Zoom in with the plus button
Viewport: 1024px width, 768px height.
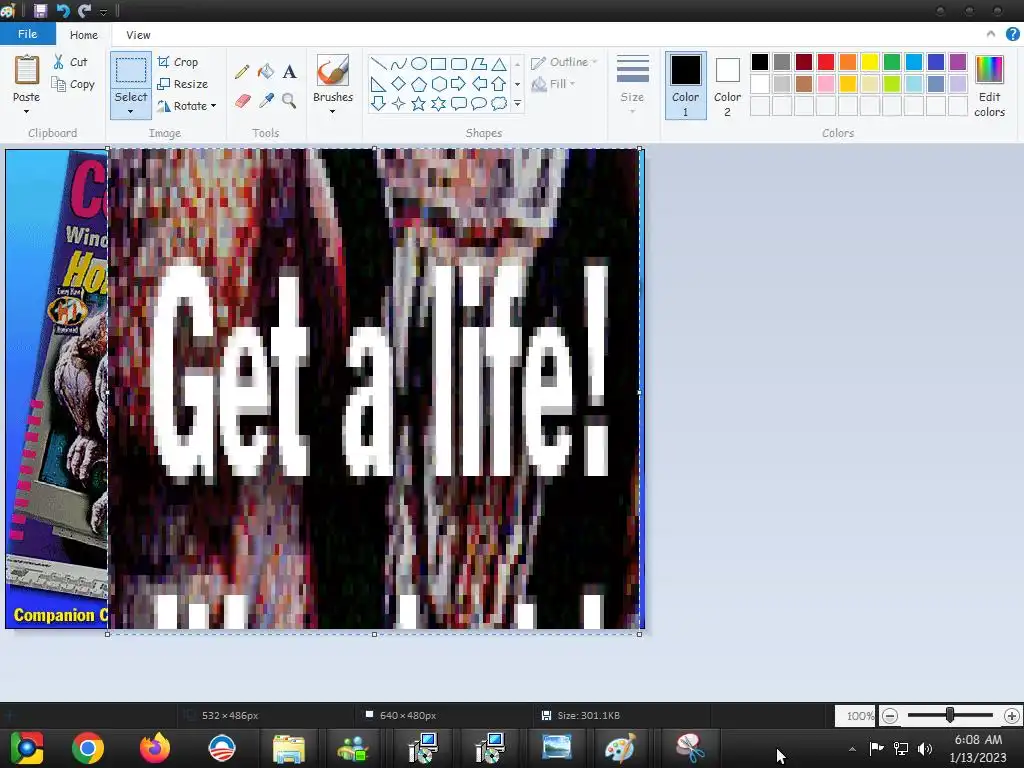1012,716
